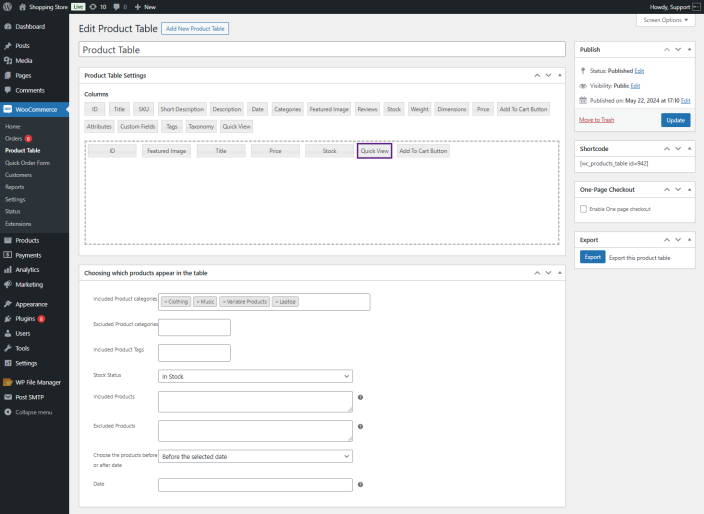Image resolution: width=704 pixels, height=514 pixels.
Task: Click the Export button
Action: 592,257
